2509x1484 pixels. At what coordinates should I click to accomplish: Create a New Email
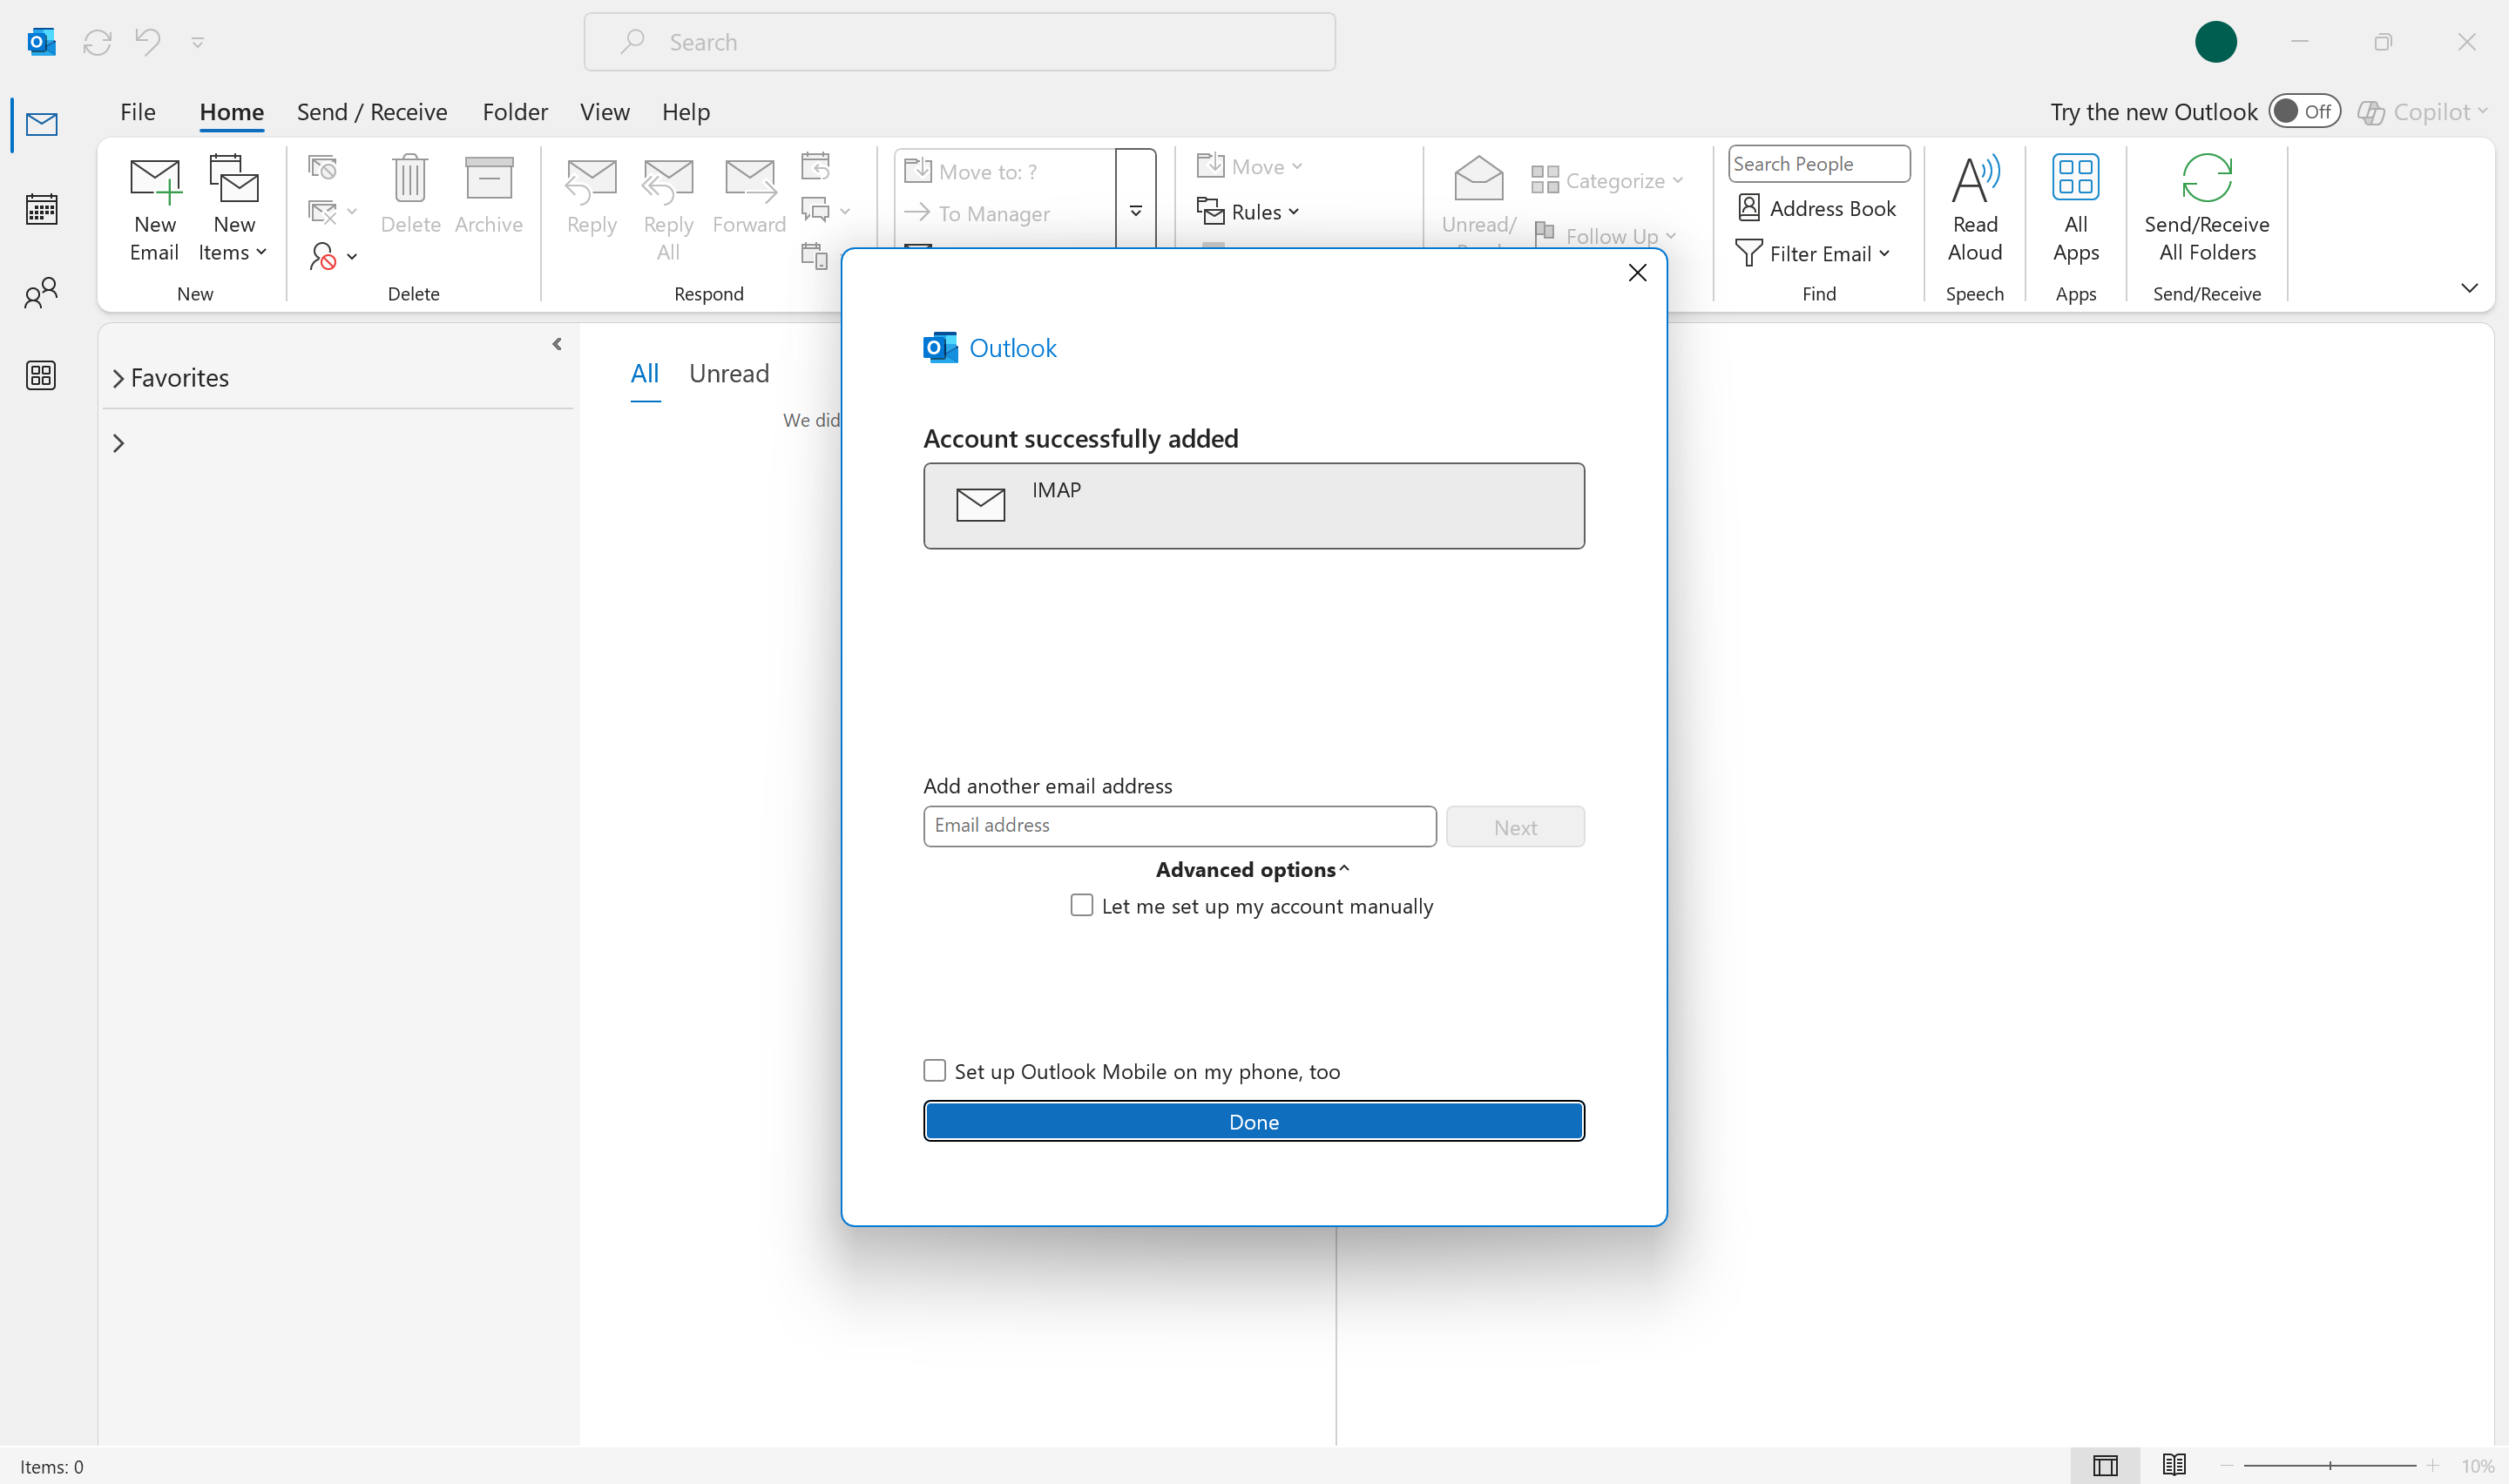154,209
